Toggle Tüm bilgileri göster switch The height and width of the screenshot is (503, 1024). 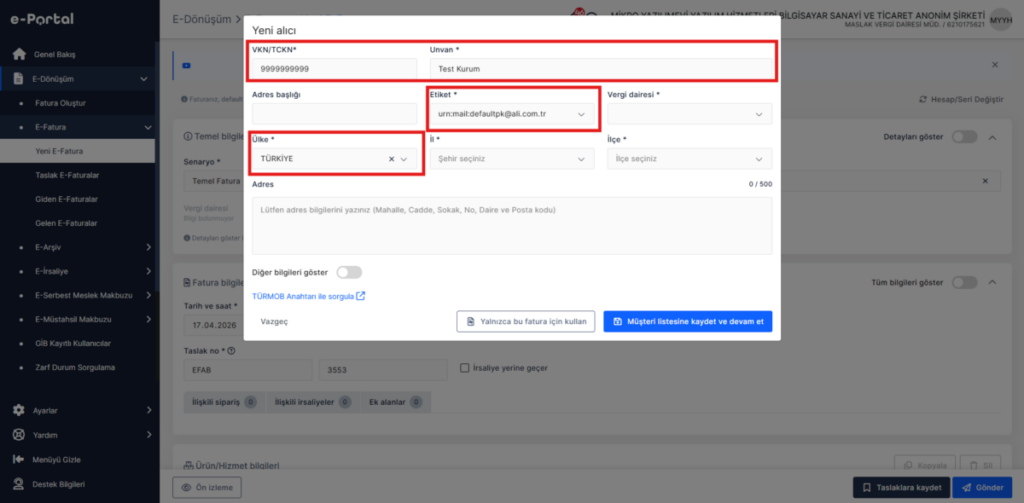965,282
